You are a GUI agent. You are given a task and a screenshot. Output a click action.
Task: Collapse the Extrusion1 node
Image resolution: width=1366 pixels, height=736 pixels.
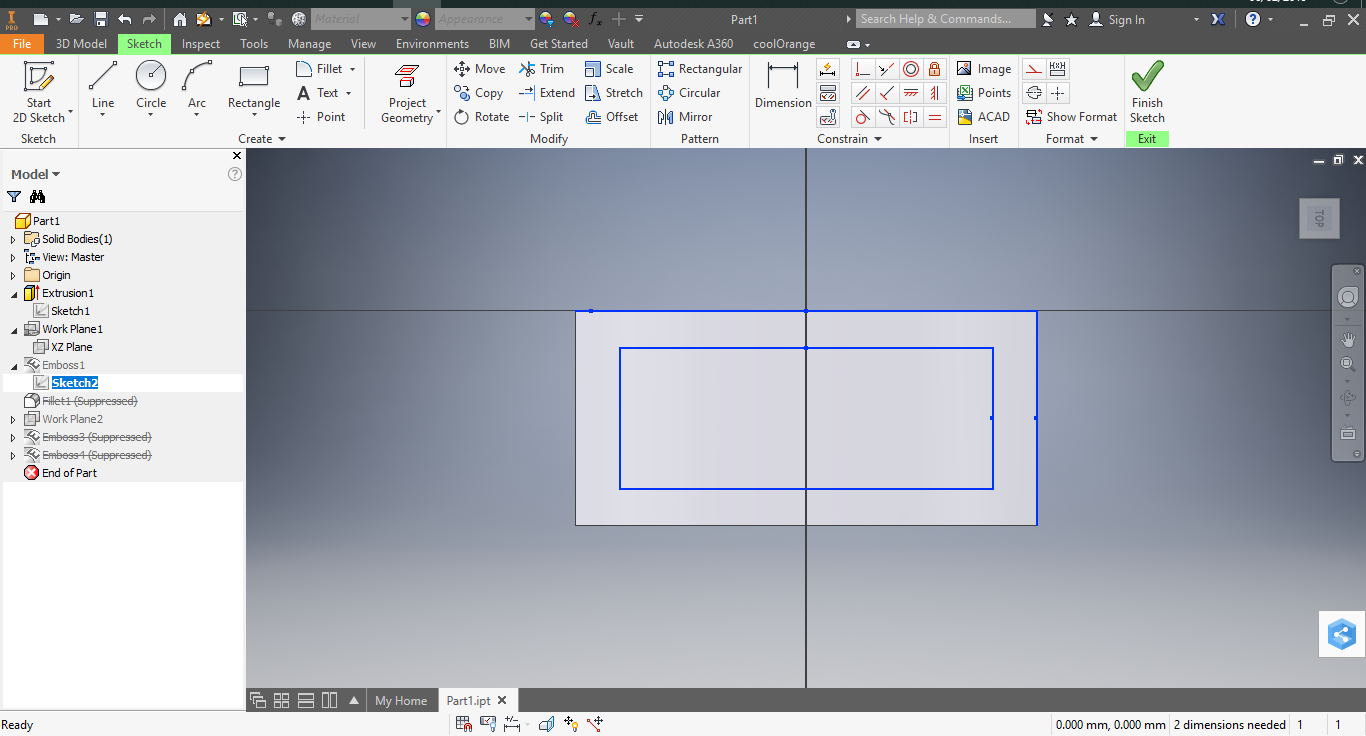pos(13,293)
